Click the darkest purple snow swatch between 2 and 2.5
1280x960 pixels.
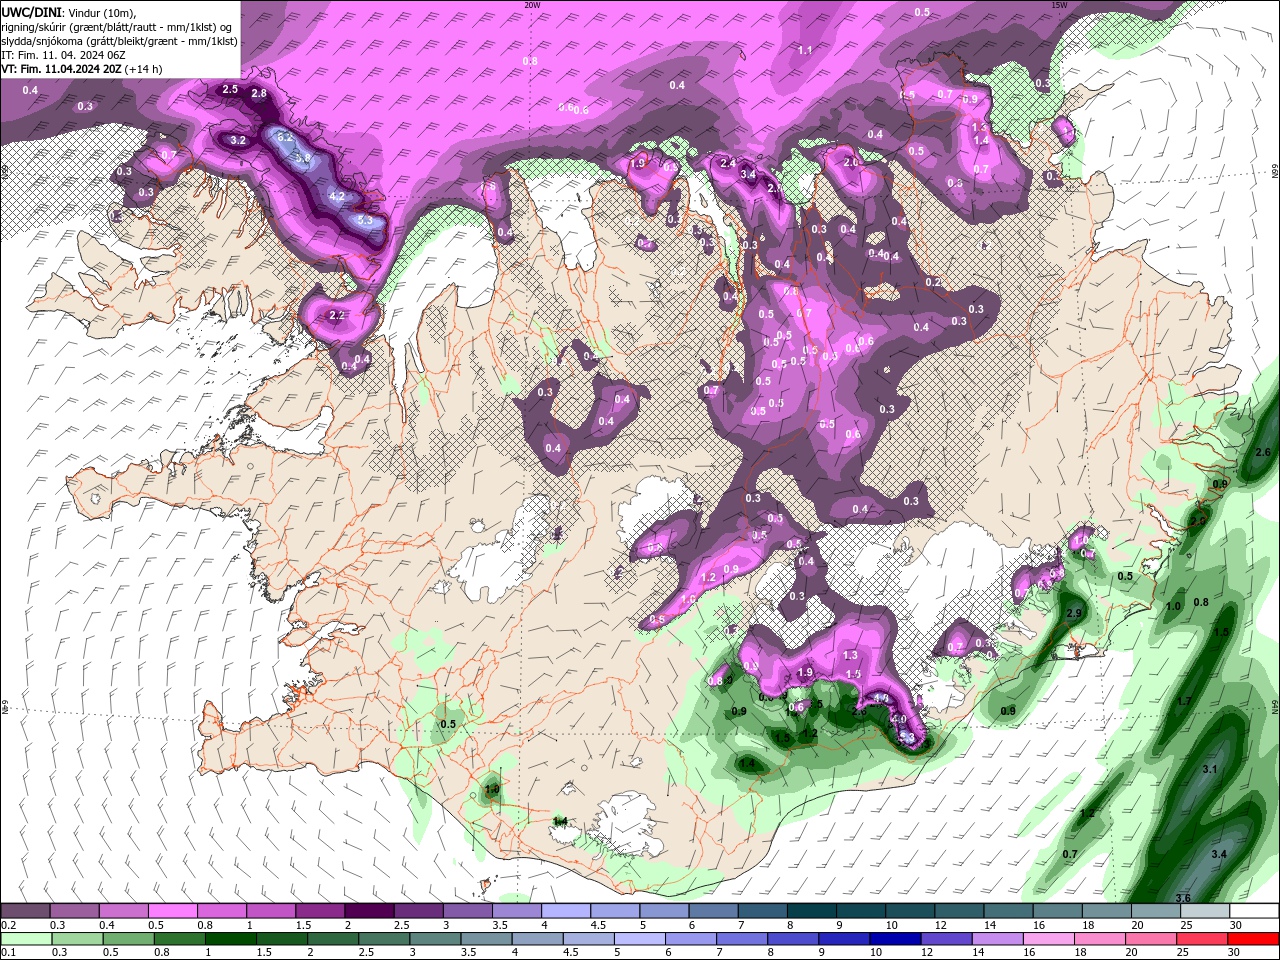pyautogui.click(x=369, y=911)
